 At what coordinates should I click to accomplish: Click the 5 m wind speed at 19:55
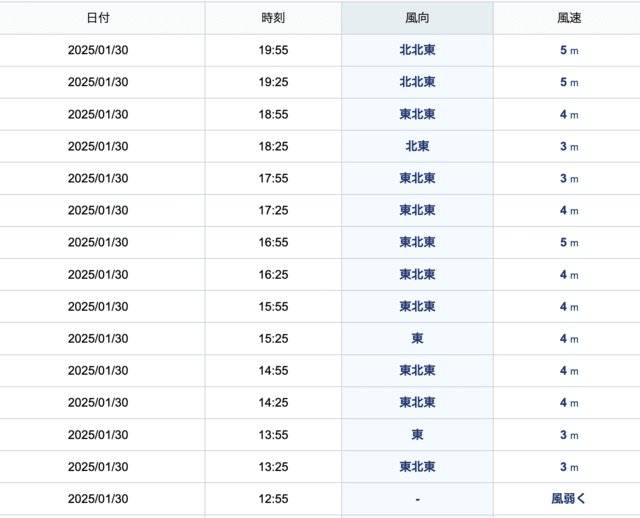pyautogui.click(x=569, y=50)
